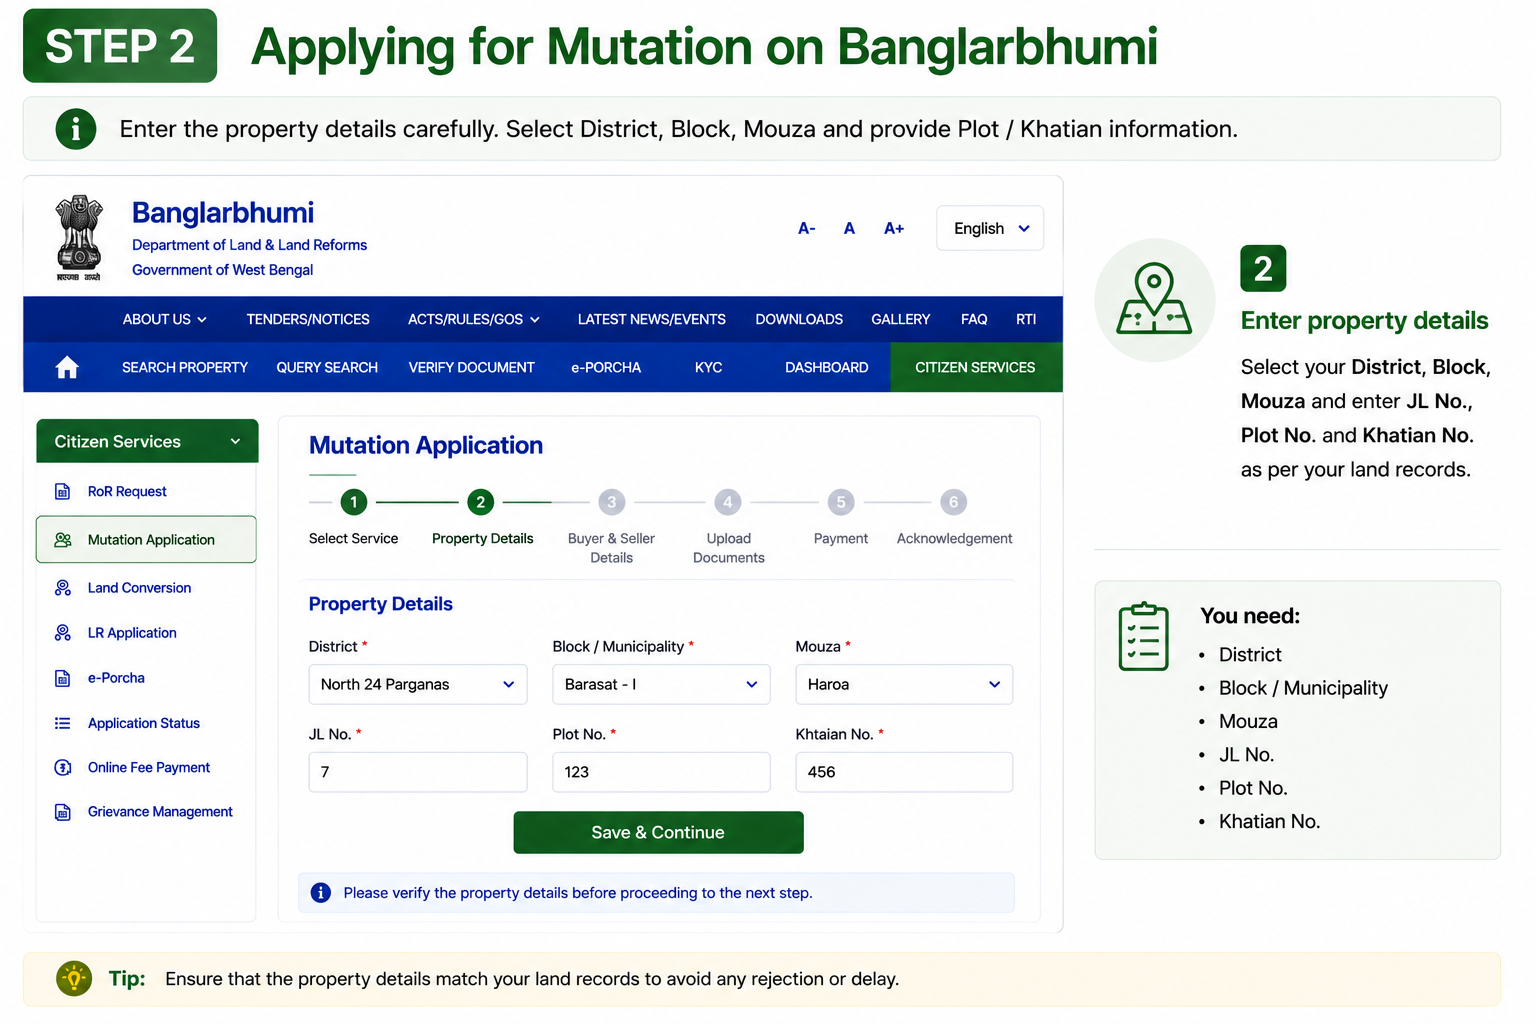Open TENDERS/NOTICES menu item
The width and height of the screenshot is (1536, 1024).
(308, 320)
